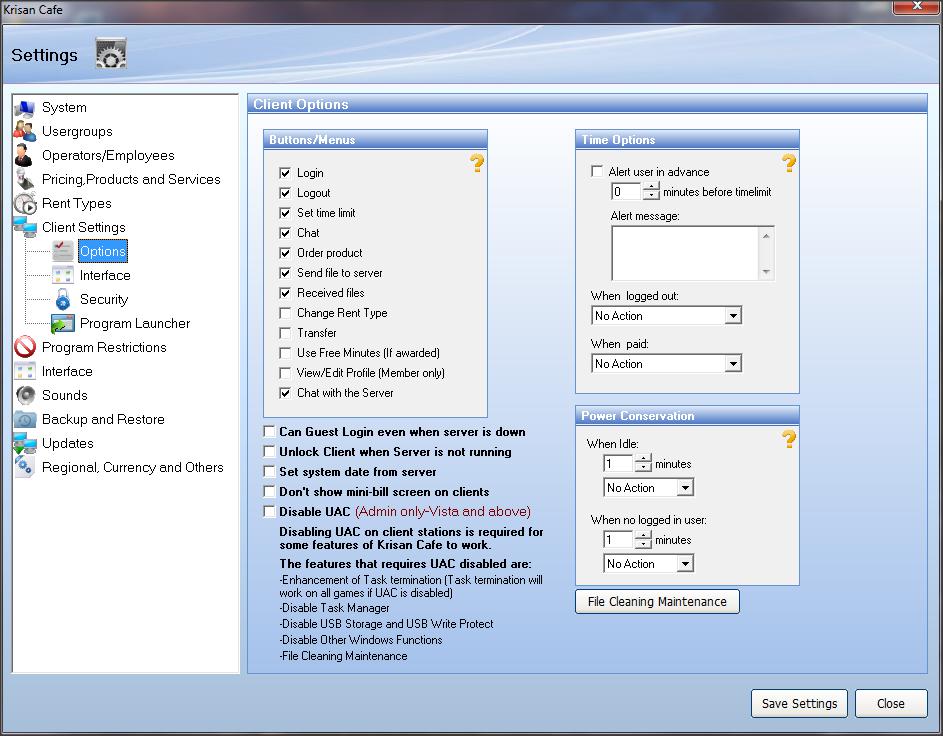Adjust the minutes before timelimit spinner

(x=651, y=192)
